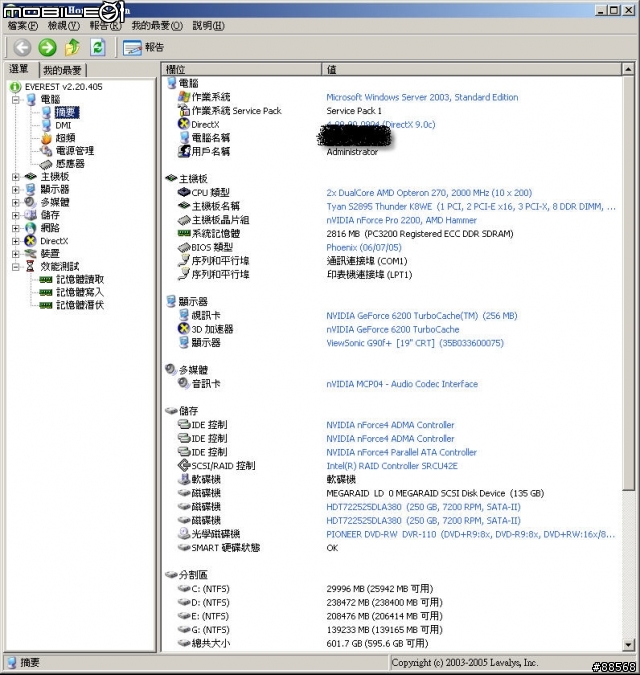The width and height of the screenshot is (640, 675).
Task: Click the 軟碟機 floppy drive icon
Action: (x=184, y=479)
